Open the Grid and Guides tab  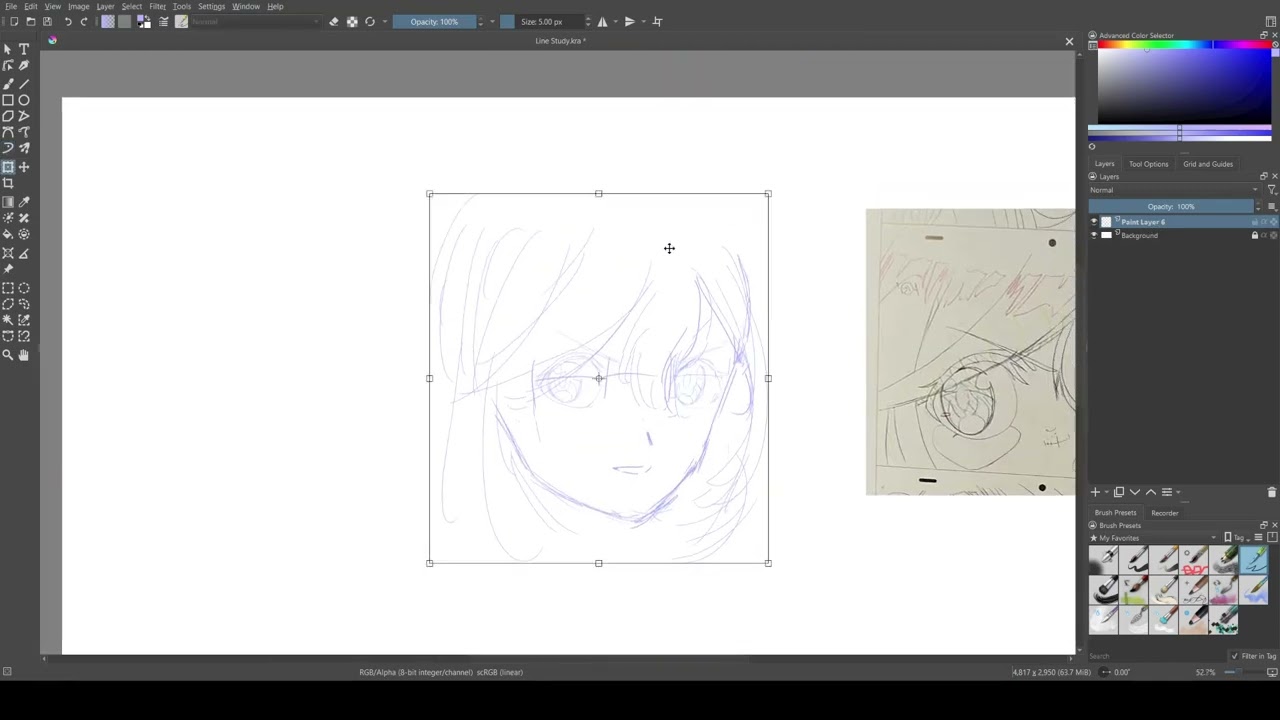(1207, 164)
